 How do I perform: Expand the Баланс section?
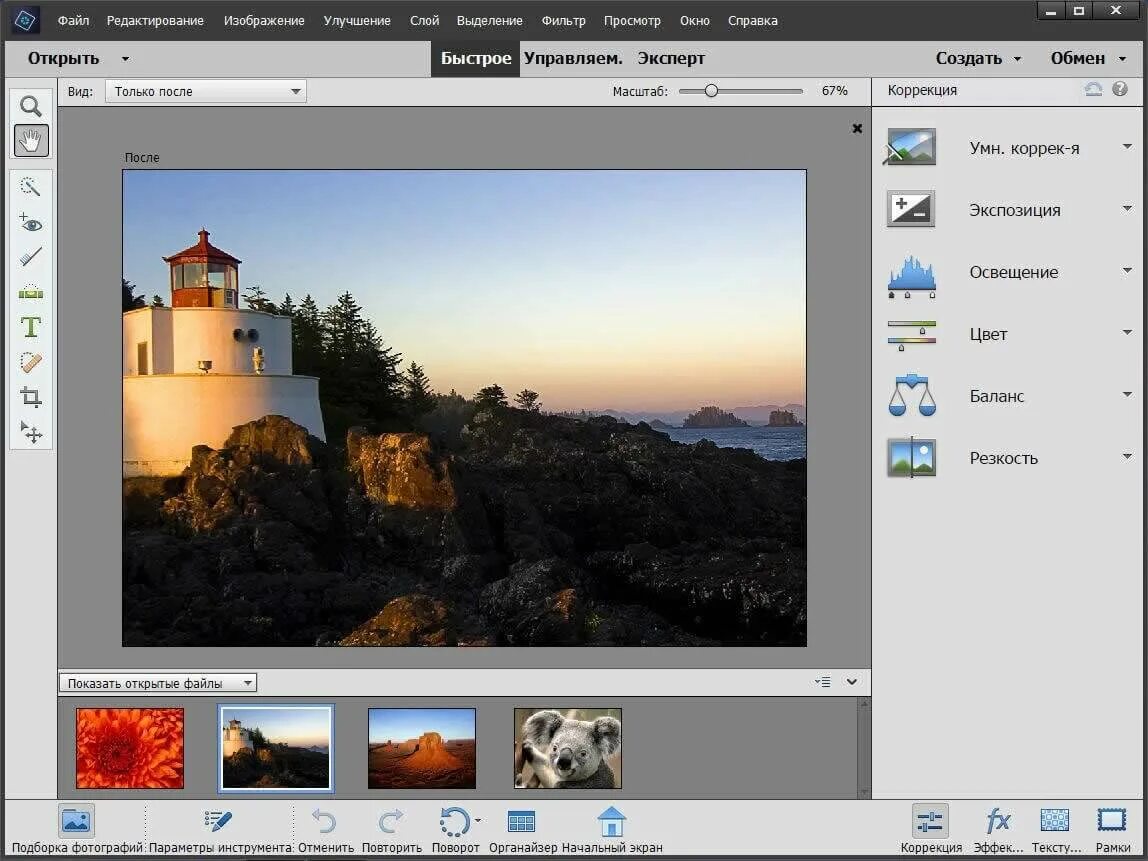coord(1127,395)
